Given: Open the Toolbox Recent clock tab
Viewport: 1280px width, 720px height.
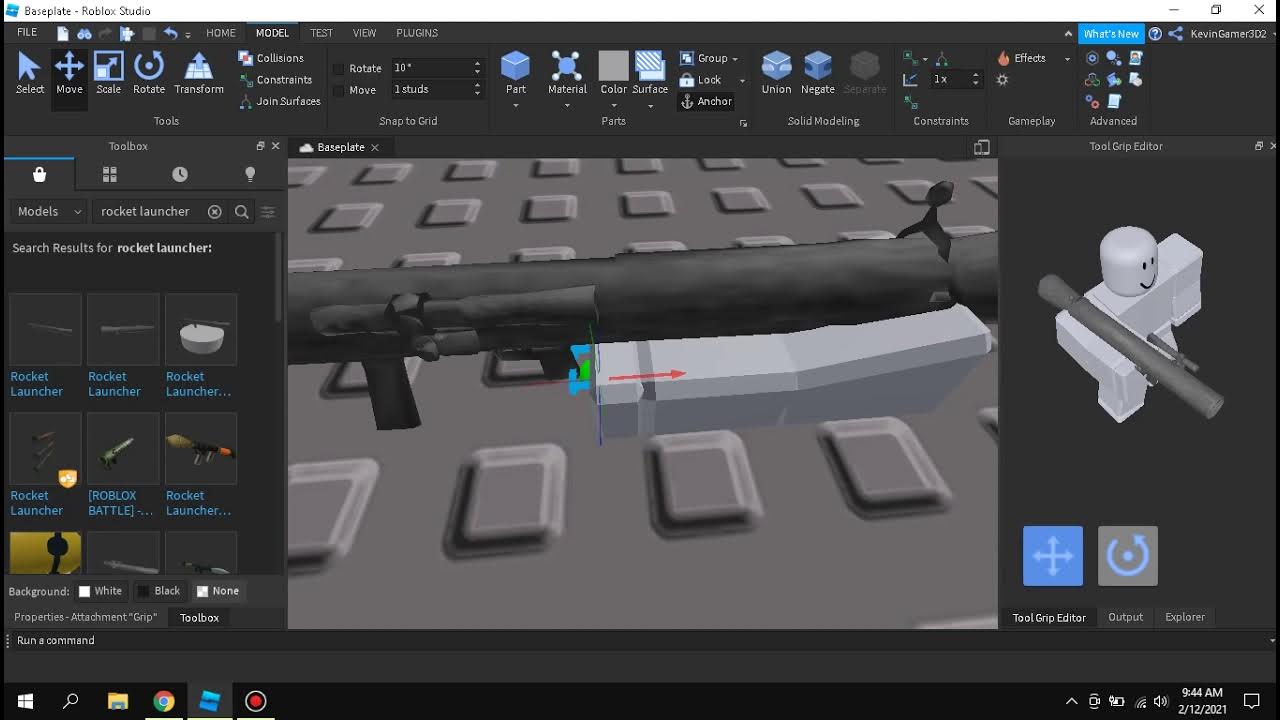Looking at the screenshot, I should [x=180, y=174].
